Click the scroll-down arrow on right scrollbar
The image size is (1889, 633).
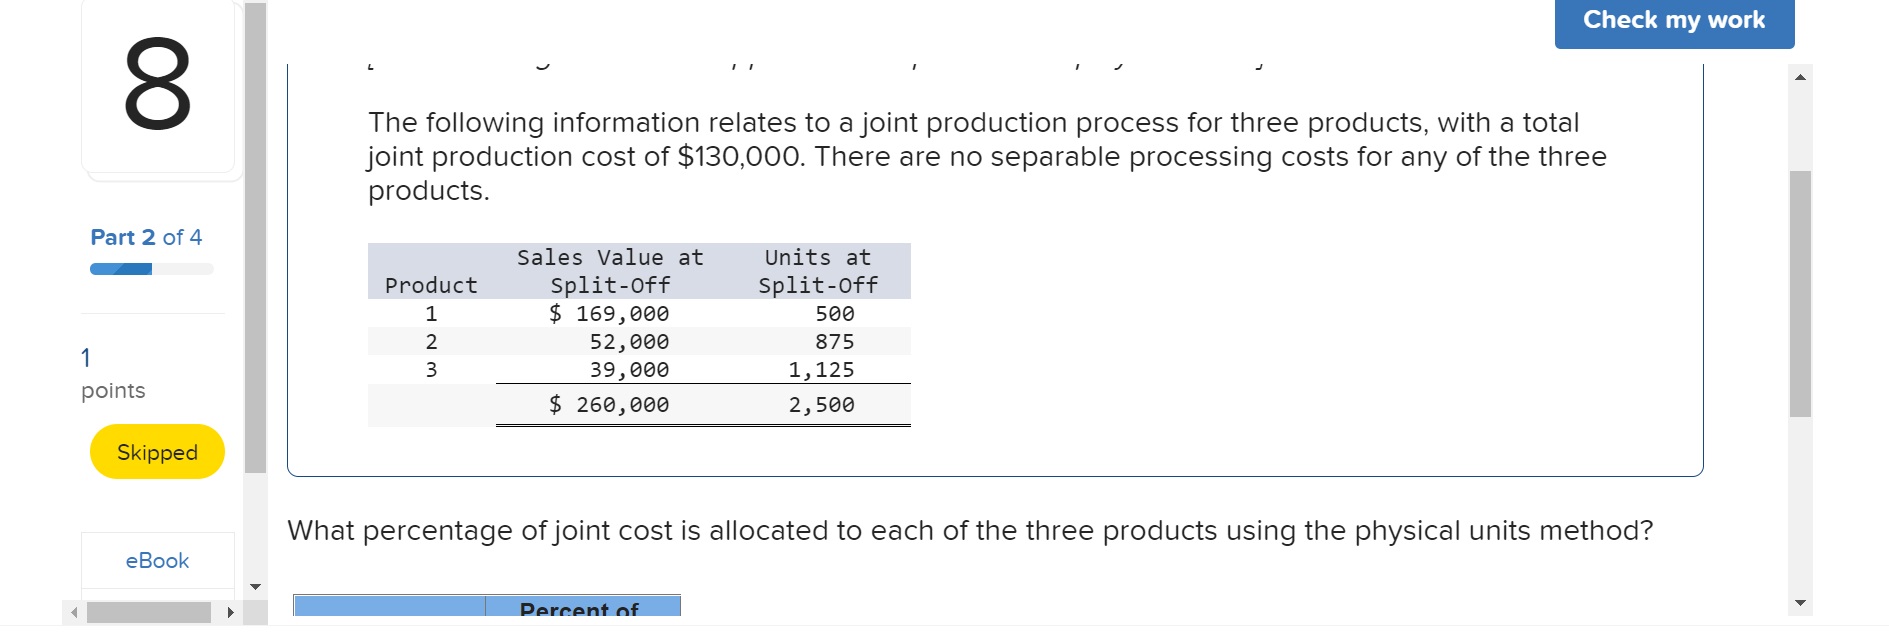coord(1800,604)
